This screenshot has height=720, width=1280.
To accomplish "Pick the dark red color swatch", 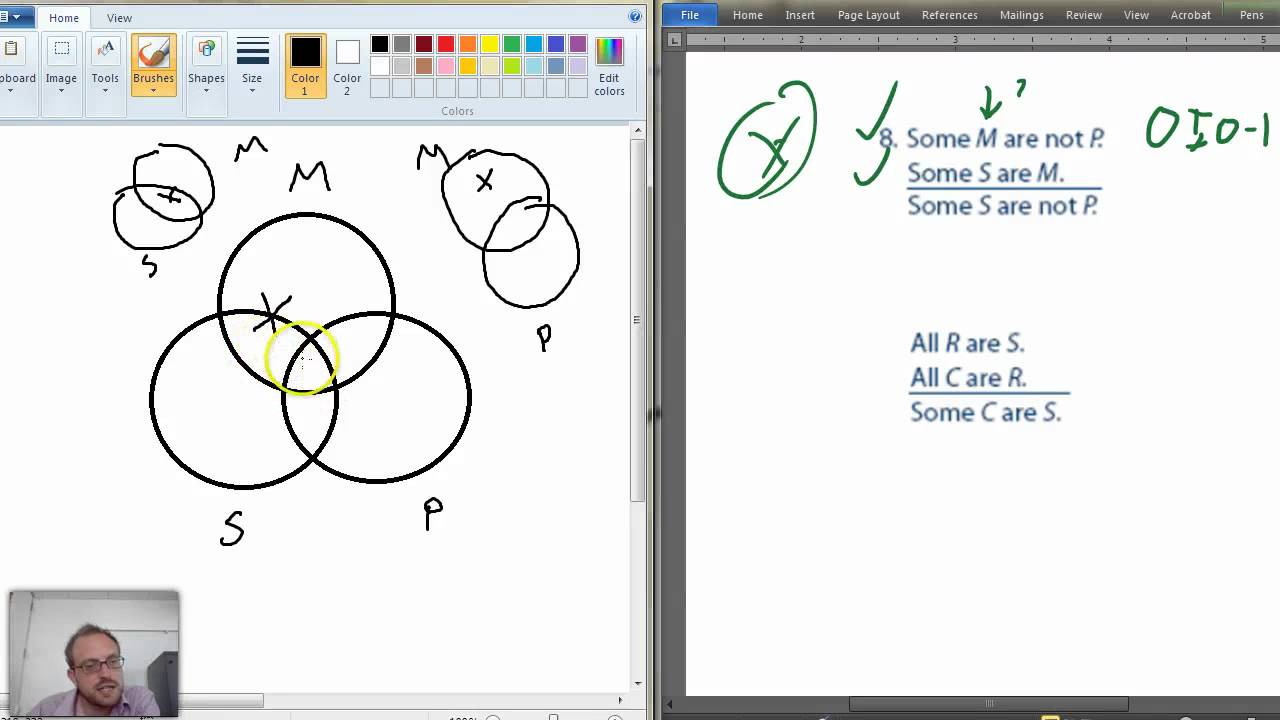I will pos(424,44).
